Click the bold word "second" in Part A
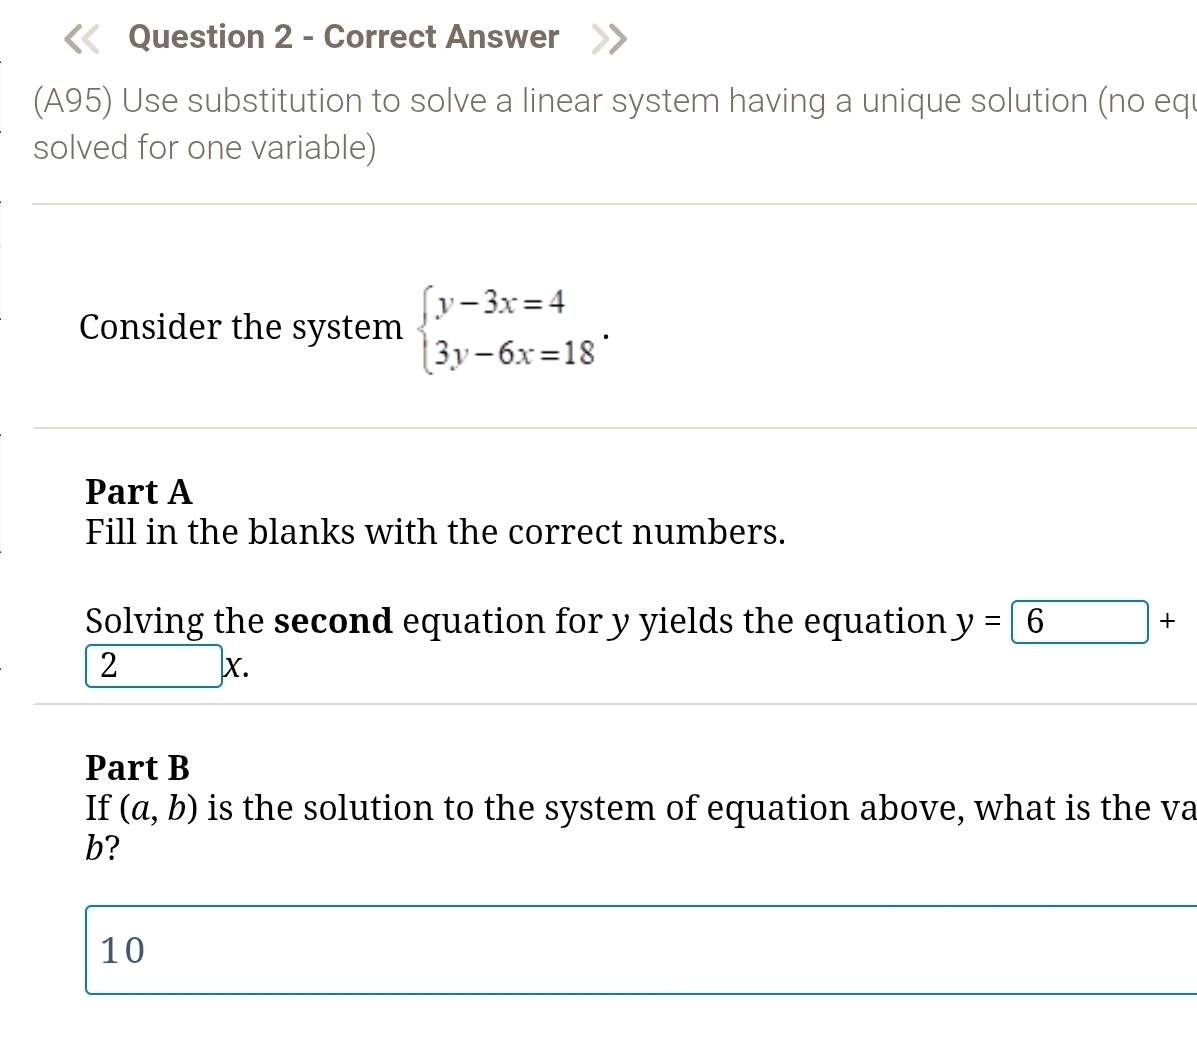Screen dimensions: 1197x1043 tap(333, 621)
